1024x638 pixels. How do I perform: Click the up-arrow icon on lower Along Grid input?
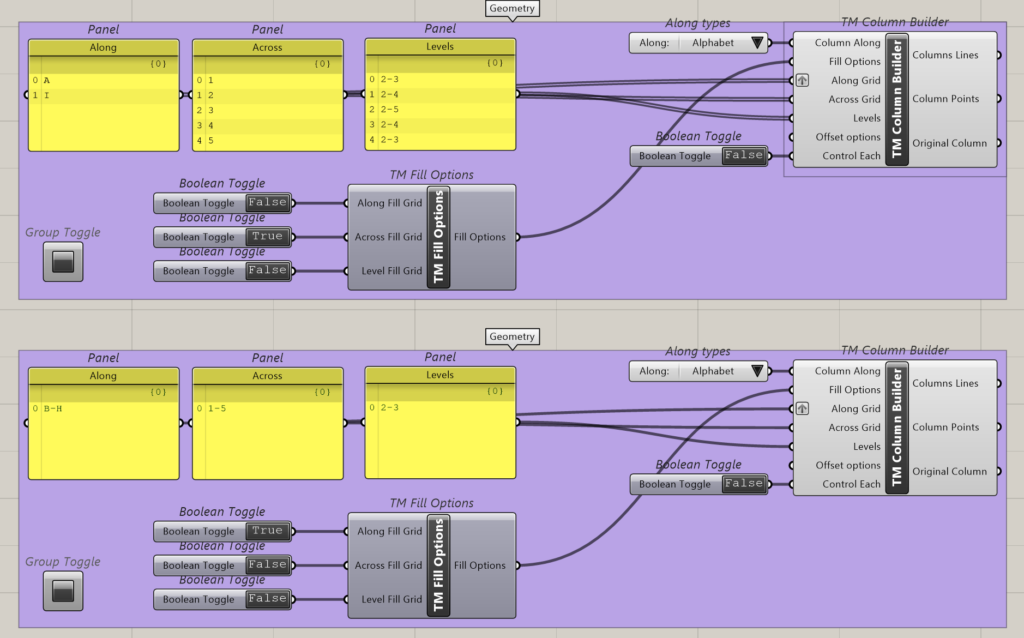802,409
